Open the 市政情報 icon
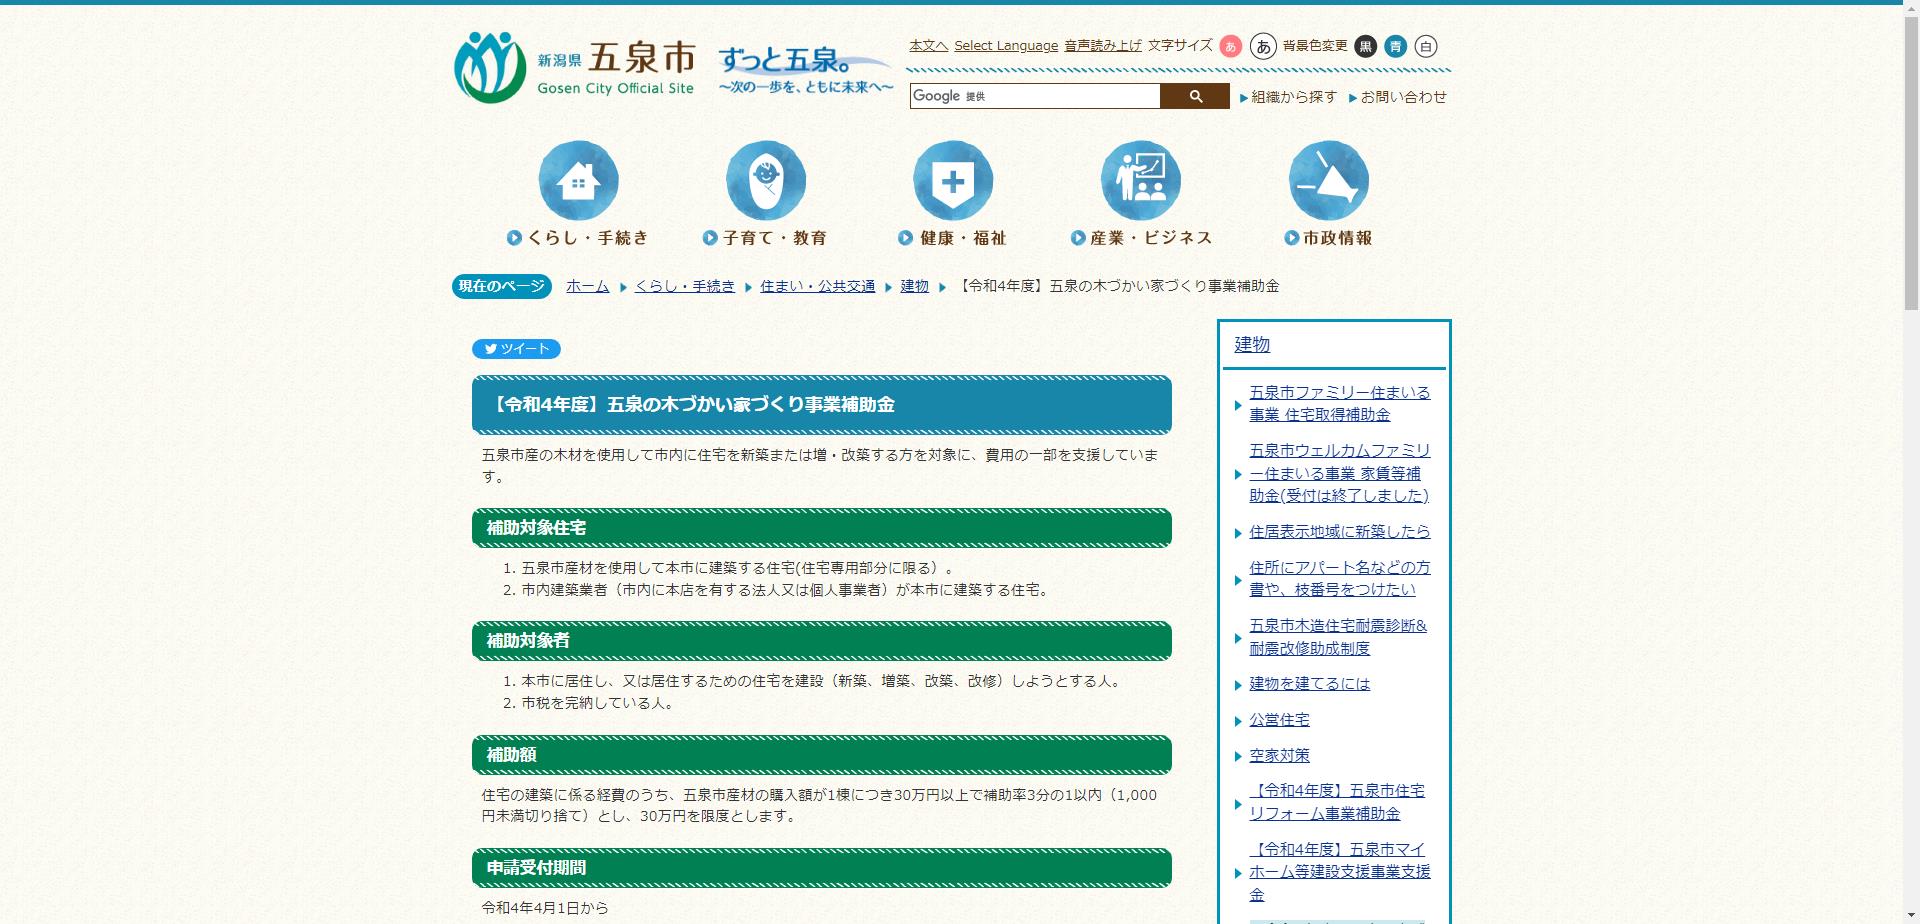1920x924 pixels. click(1329, 180)
